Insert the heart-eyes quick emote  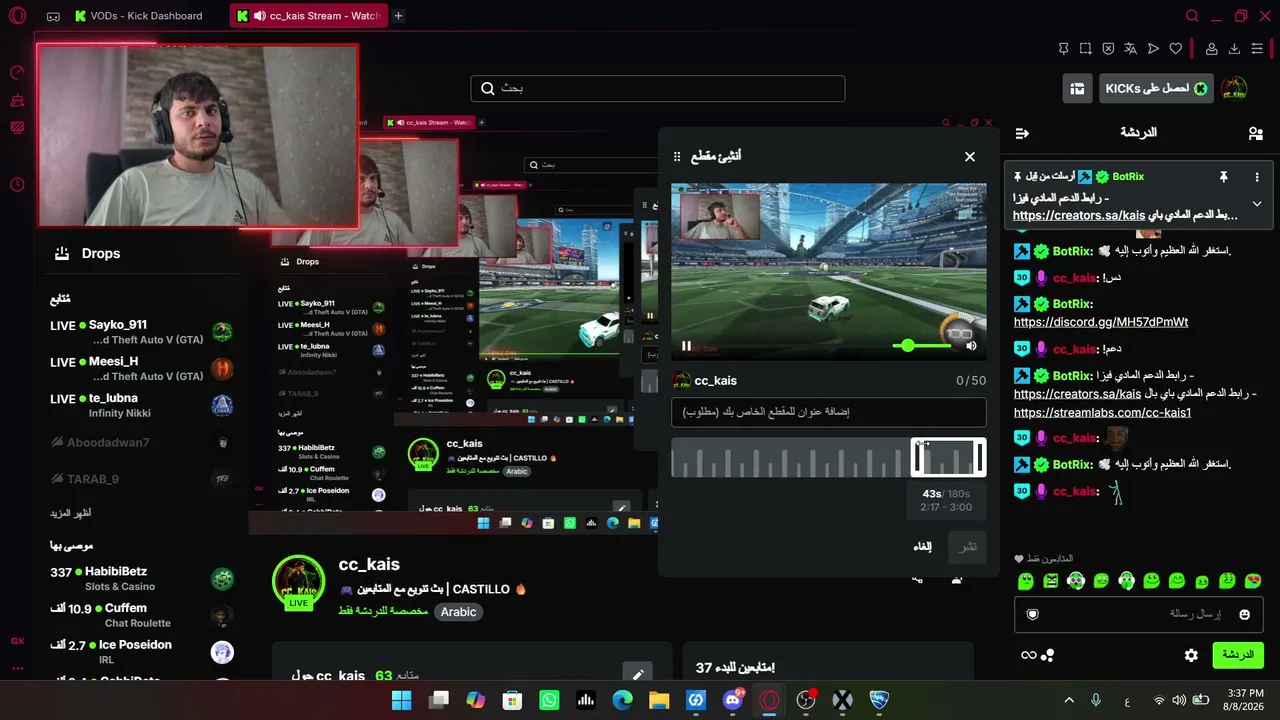click(x=1253, y=581)
